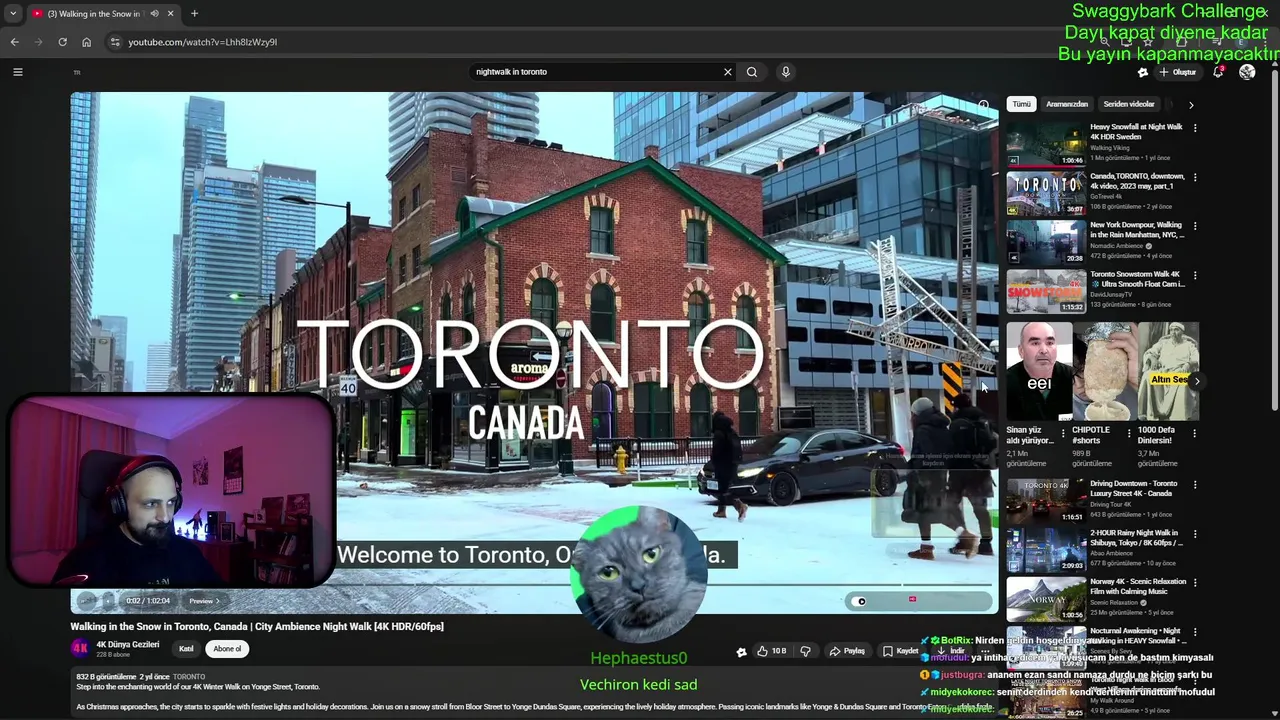Open options for CHIPOTLE #shorts
The image size is (1280, 720).
pos(1129,433)
